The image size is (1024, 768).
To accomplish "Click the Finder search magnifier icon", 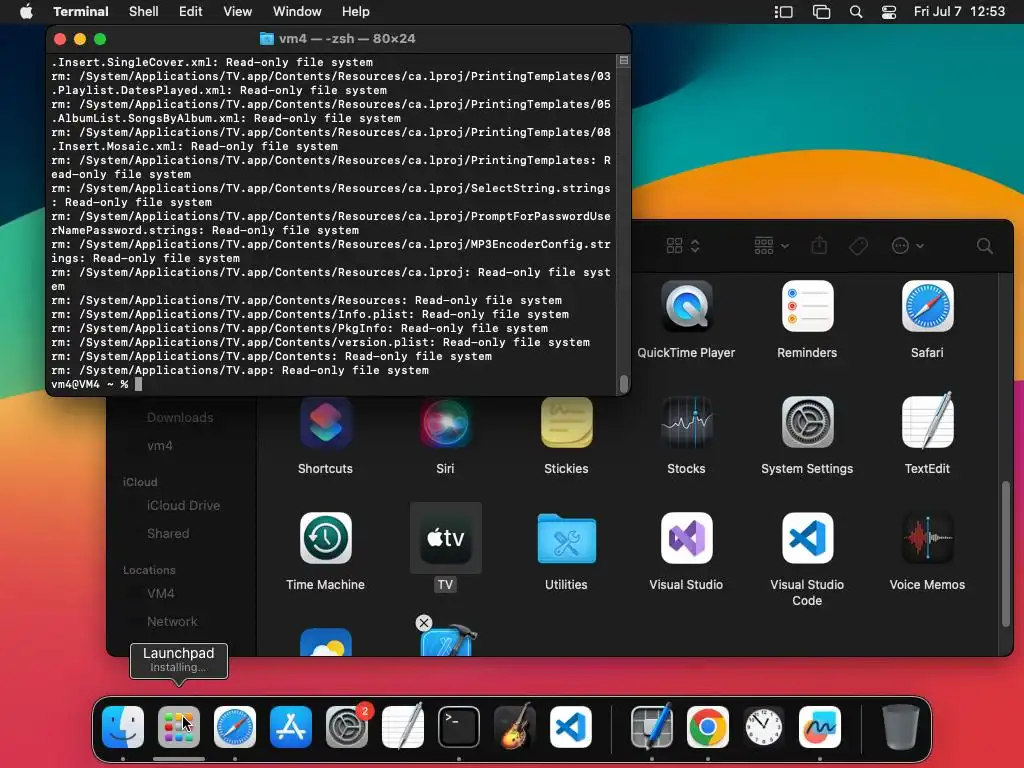I will [985, 246].
